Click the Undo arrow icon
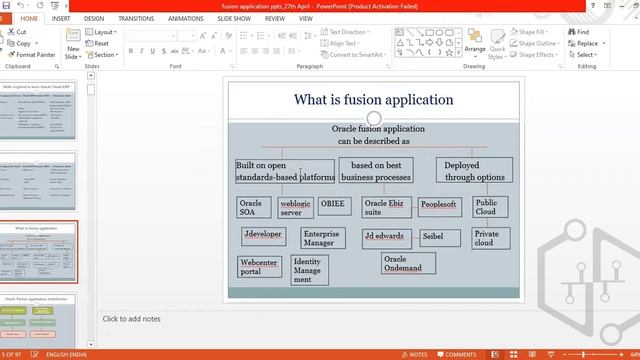Screen dimensions: 640x360 (20, 5)
